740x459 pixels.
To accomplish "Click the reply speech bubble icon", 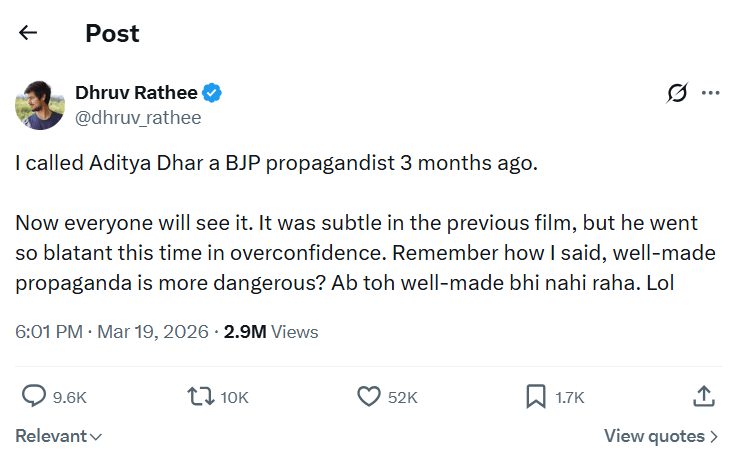I will click(34, 397).
